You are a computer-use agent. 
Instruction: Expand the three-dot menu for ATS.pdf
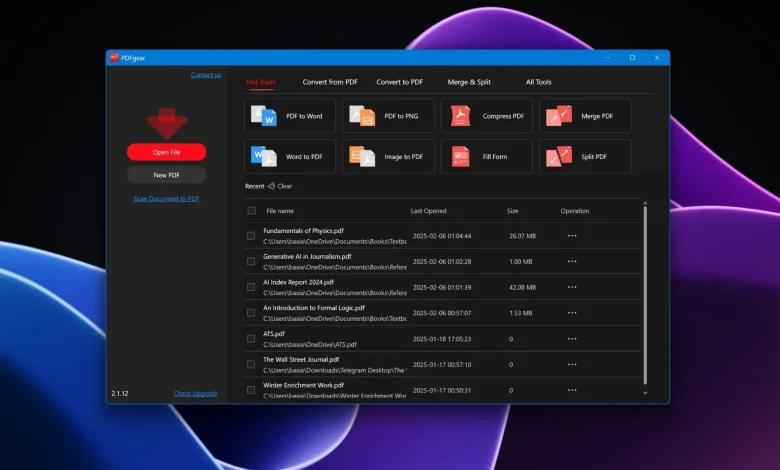(572, 339)
